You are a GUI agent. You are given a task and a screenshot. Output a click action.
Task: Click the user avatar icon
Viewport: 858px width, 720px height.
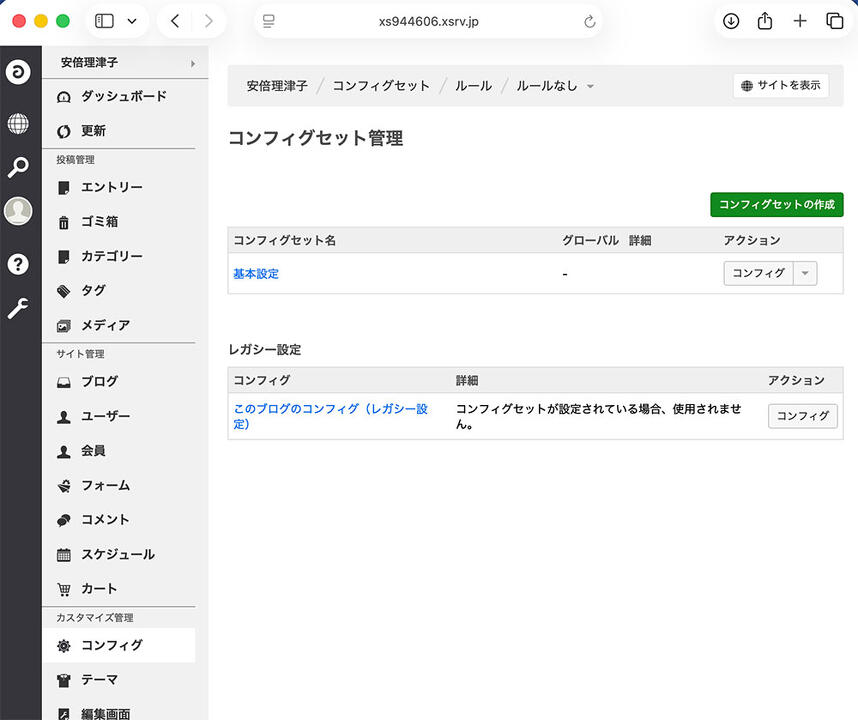coord(20,211)
